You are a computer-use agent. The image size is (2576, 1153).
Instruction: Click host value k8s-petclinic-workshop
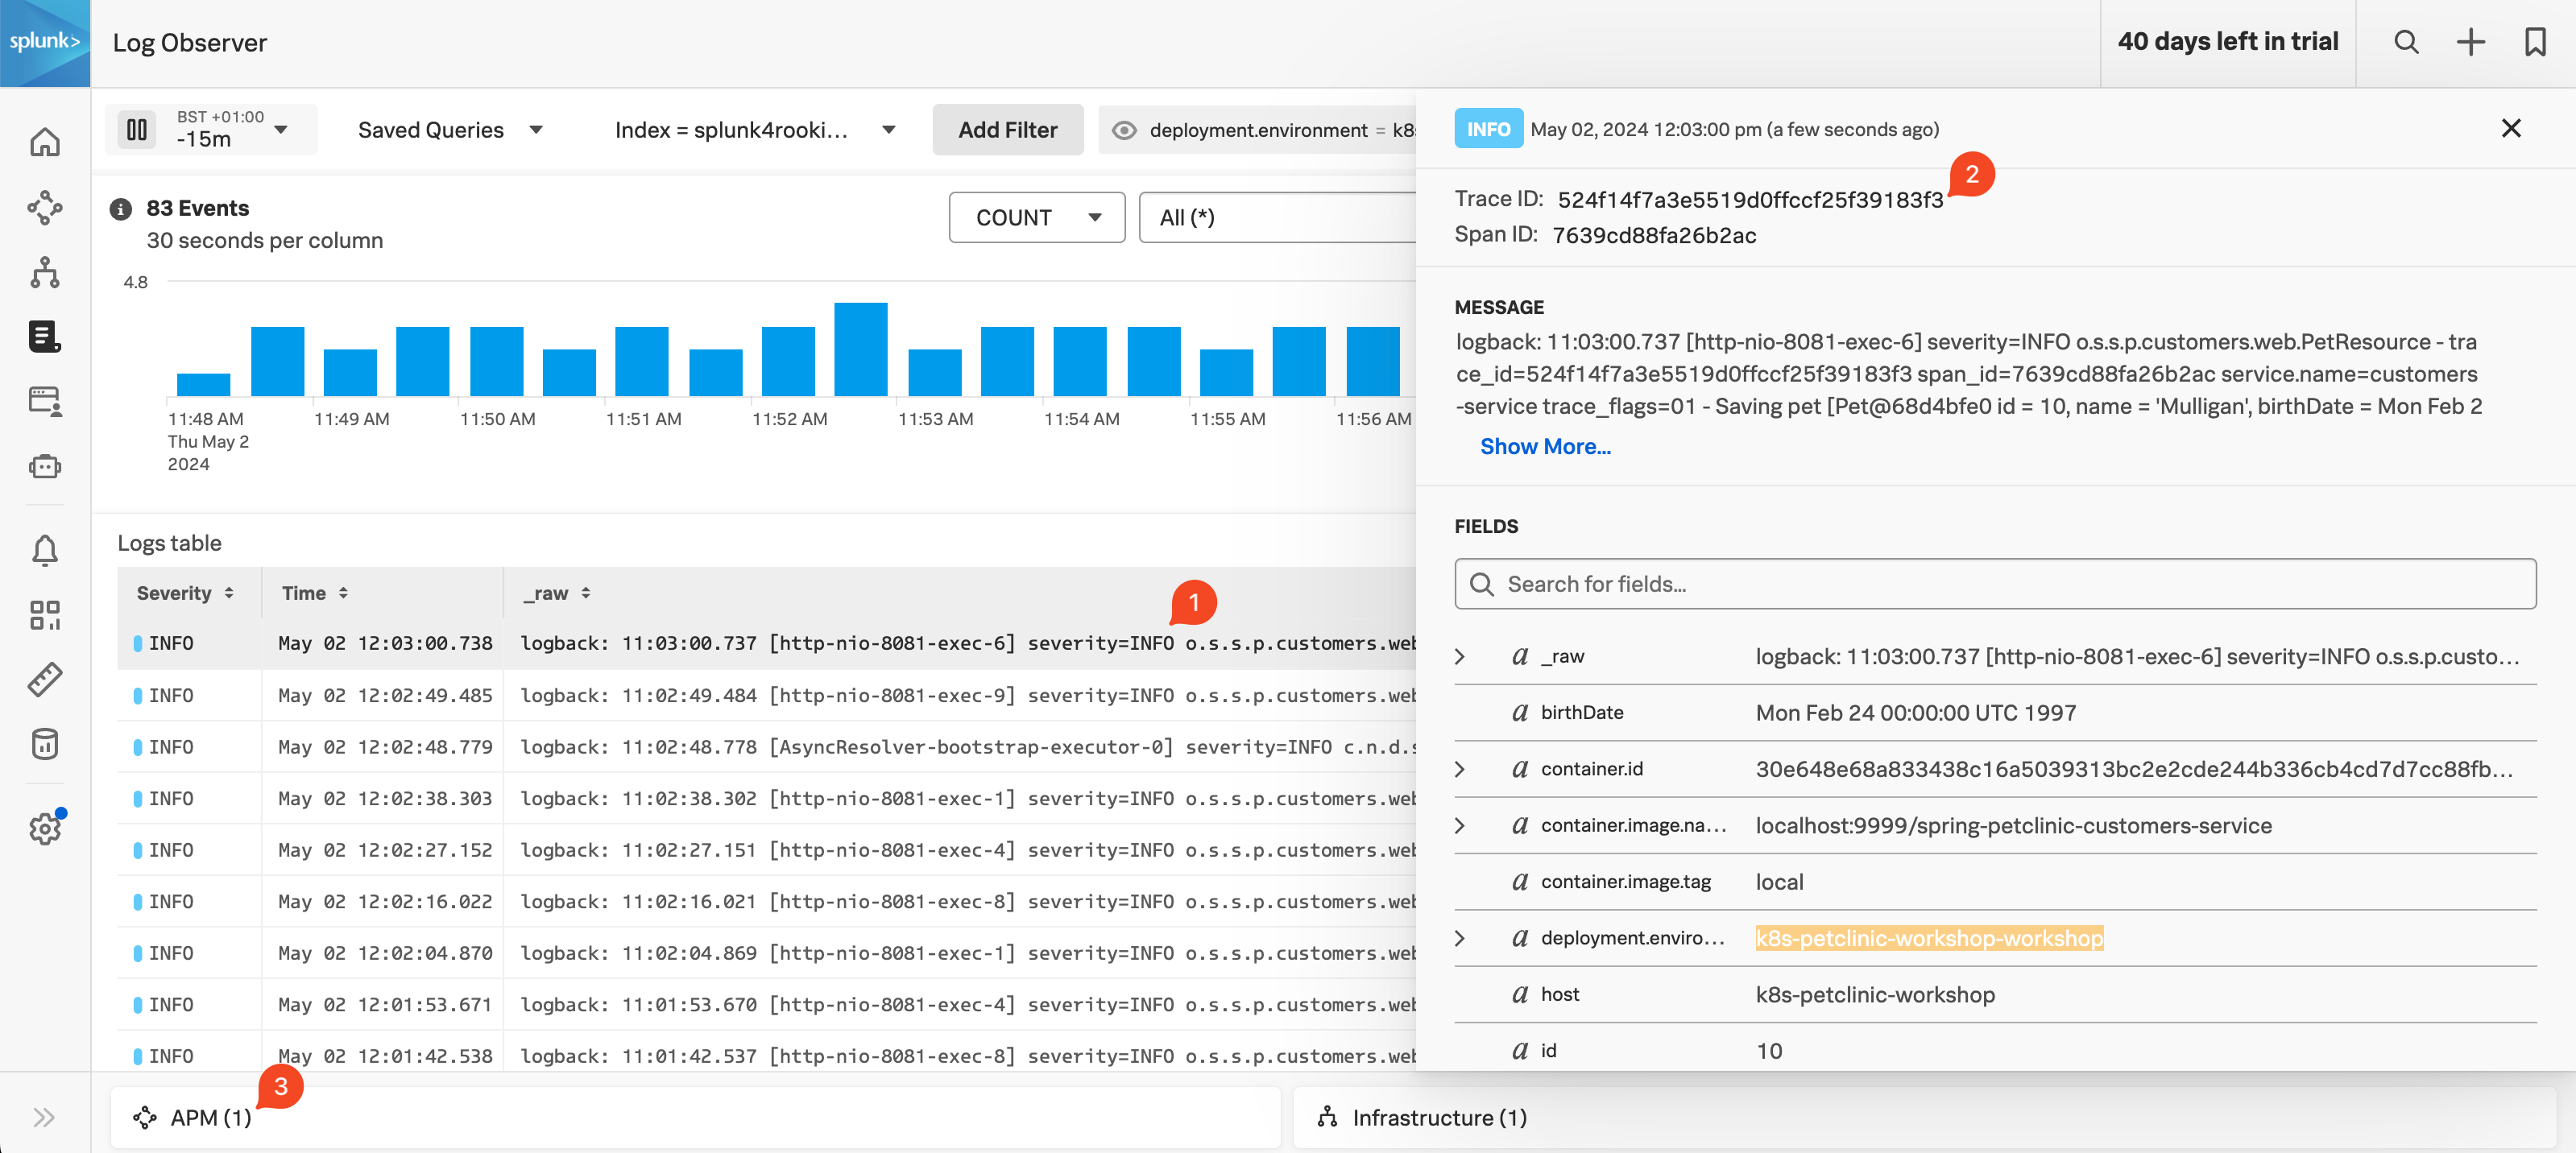click(x=1875, y=994)
